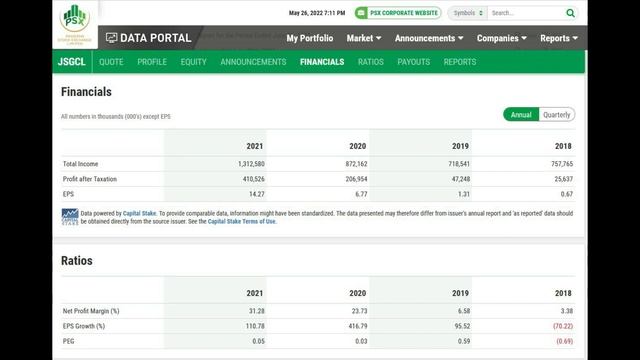Click Net Profit Margin 2021 value 31.28
The height and width of the screenshot is (360, 640).
tap(257, 311)
